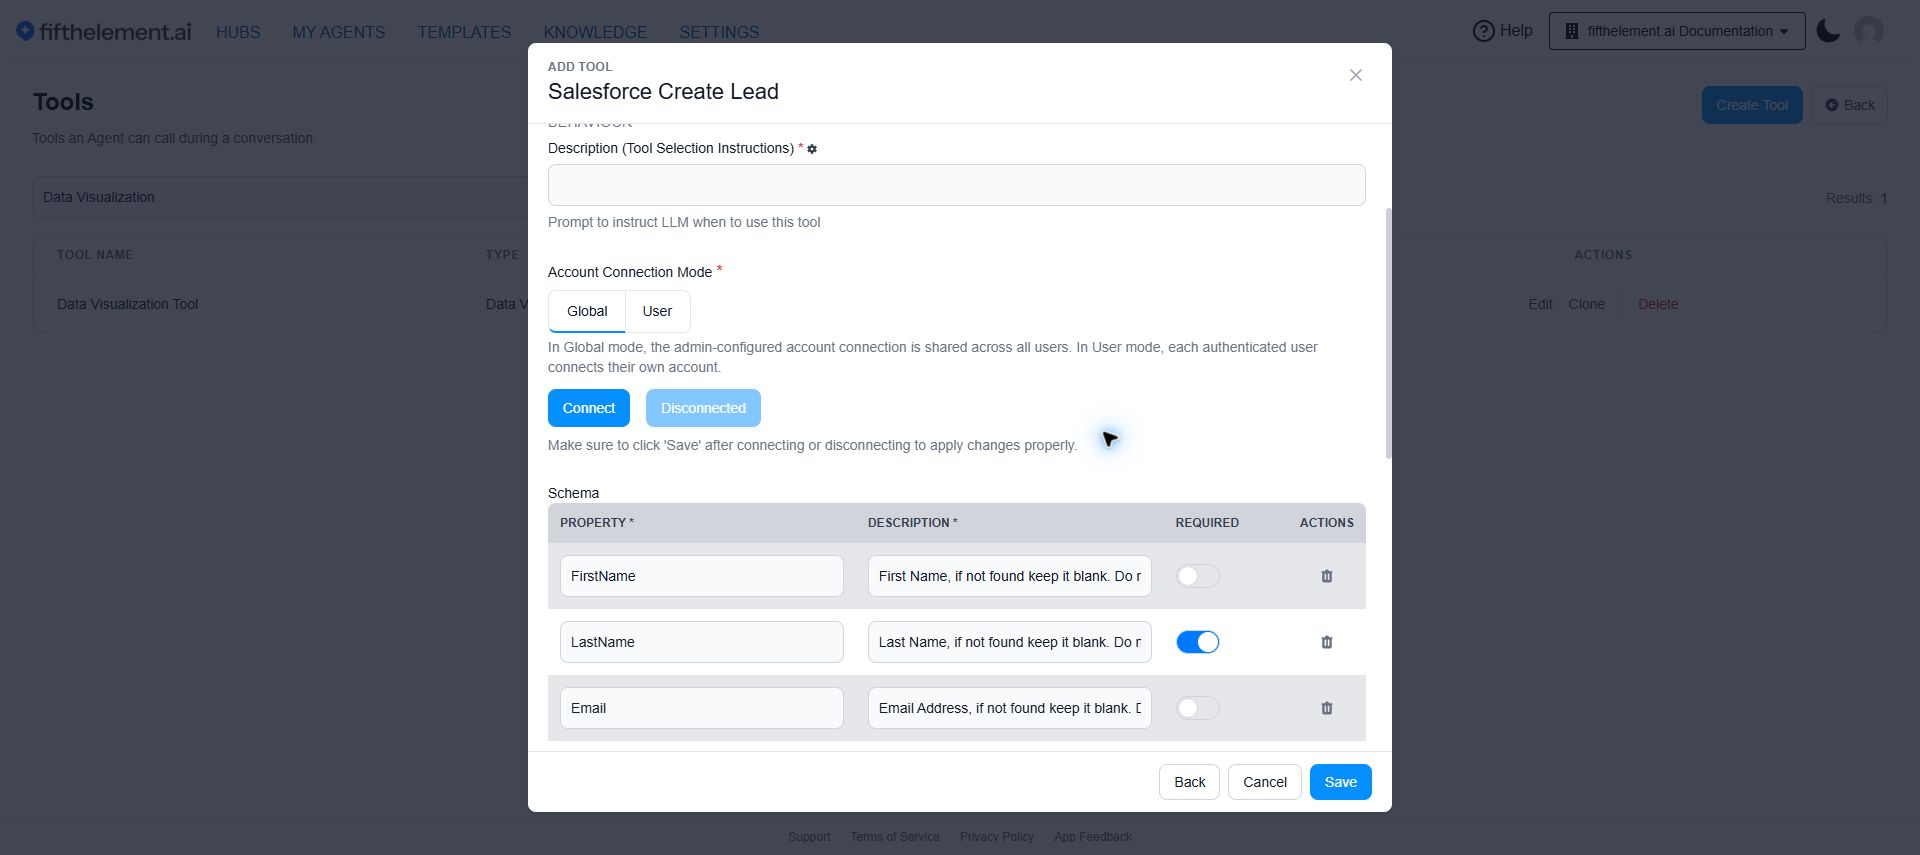Turn on Required toggle for Email
The image size is (1920, 855).
click(x=1198, y=708)
